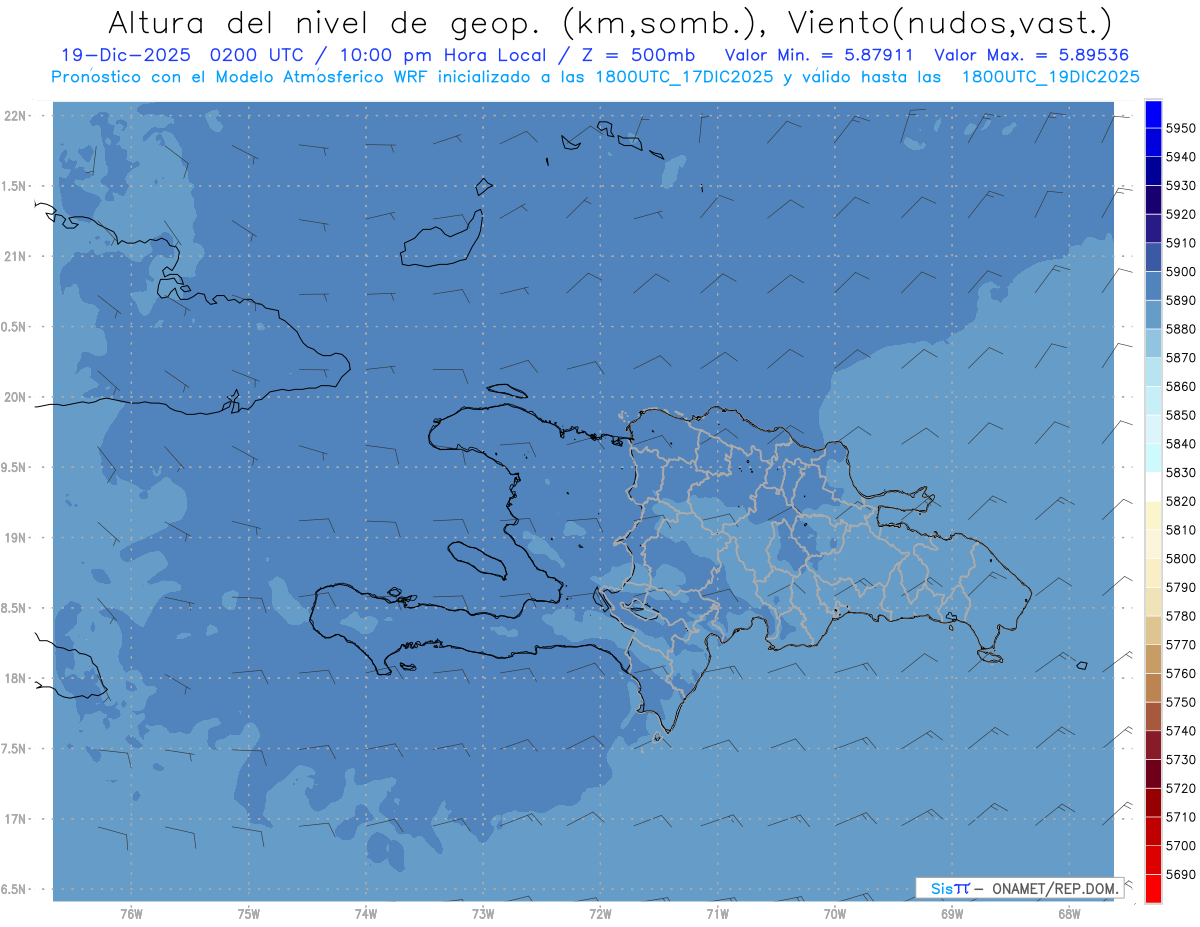Click the 5880 color bar label

click(1181, 329)
